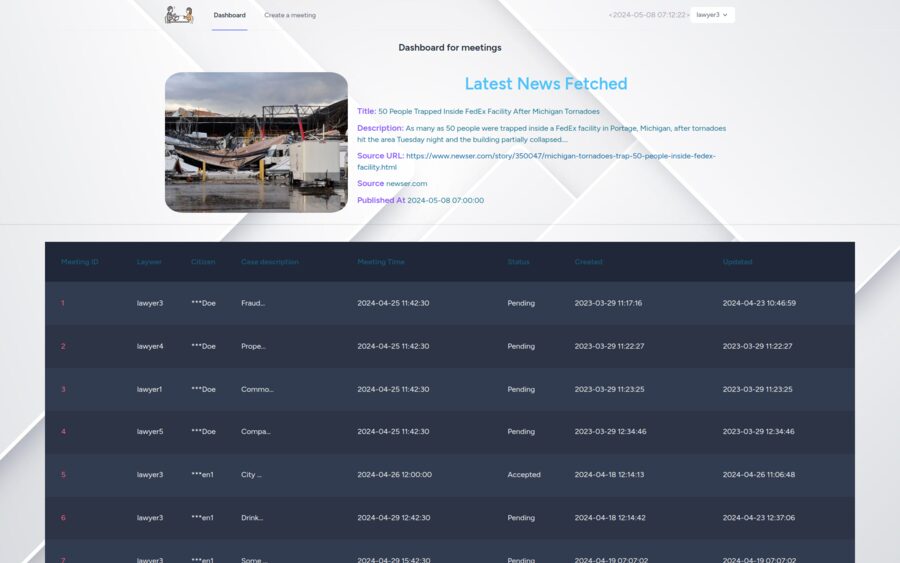900x563 pixels.
Task: Open meeting ID 2 link
Action: (x=63, y=346)
